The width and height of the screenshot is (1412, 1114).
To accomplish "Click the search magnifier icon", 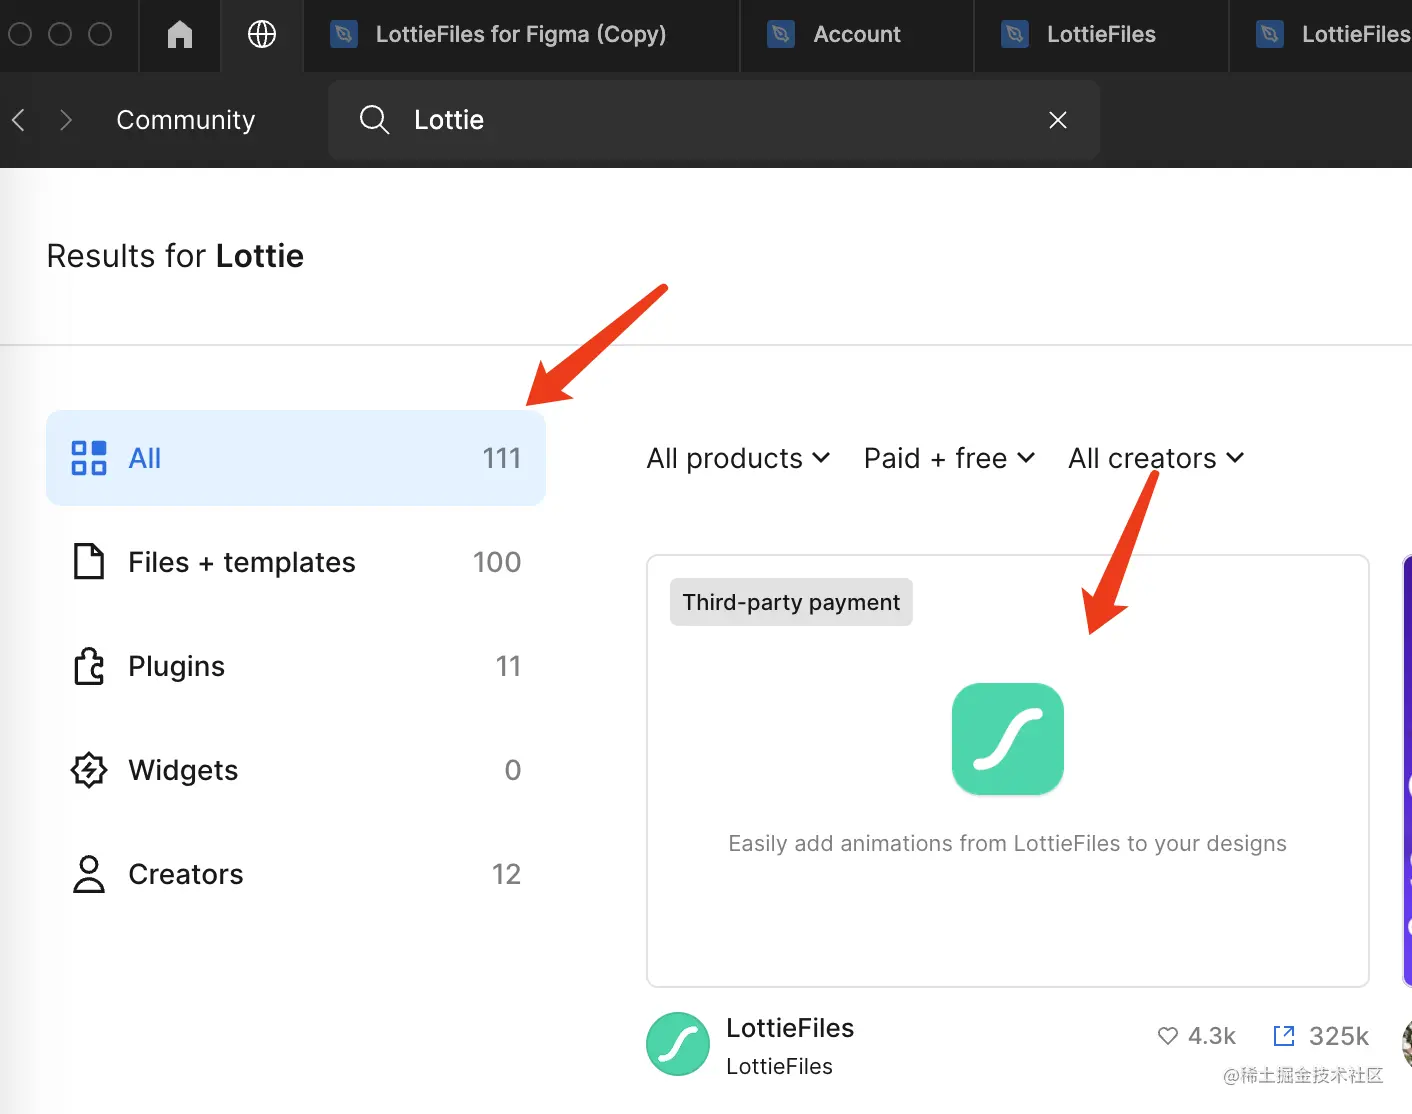I will coord(374,120).
